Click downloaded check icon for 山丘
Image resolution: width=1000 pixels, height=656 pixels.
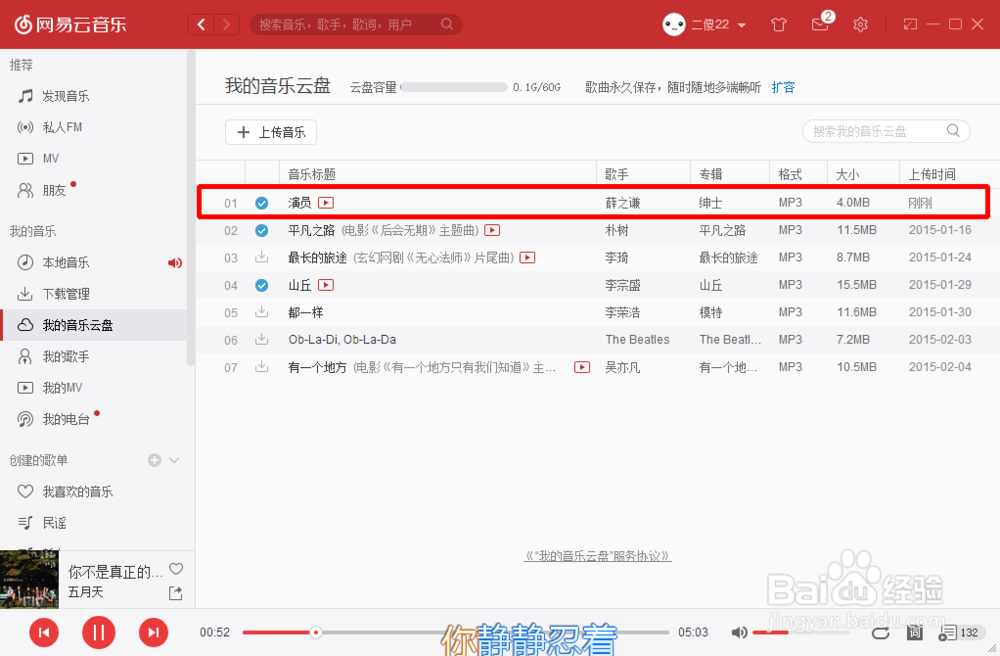coord(261,285)
